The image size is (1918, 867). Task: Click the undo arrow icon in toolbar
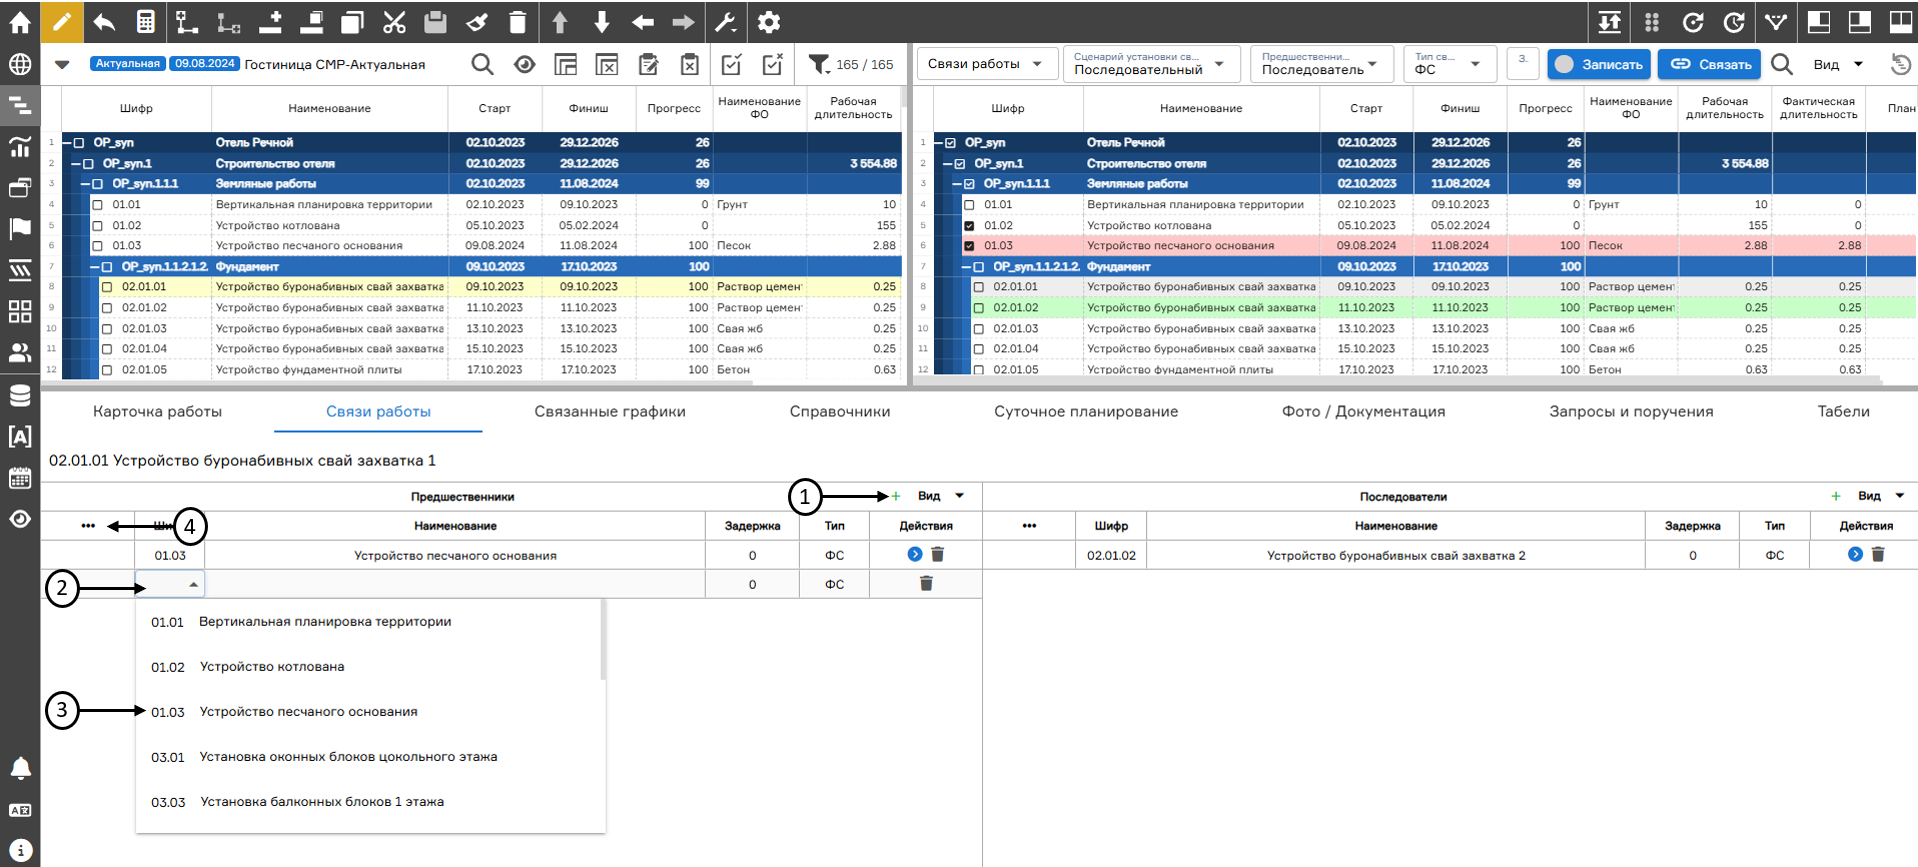104,21
